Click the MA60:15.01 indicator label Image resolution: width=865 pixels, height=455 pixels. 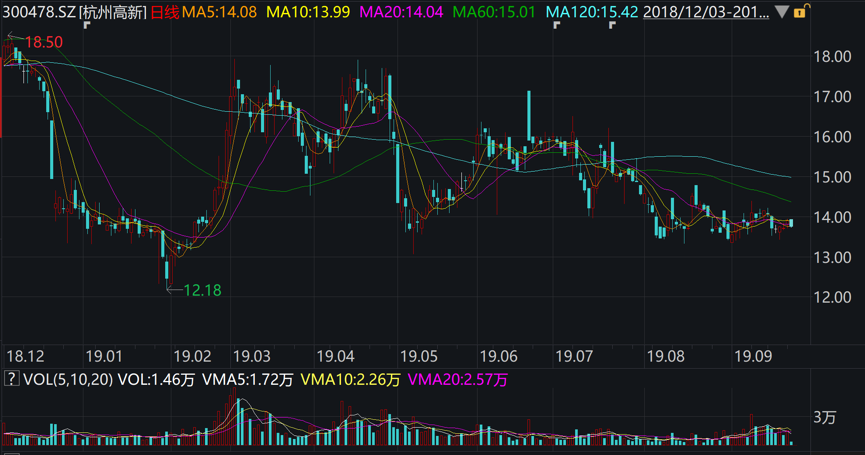[x=494, y=12]
